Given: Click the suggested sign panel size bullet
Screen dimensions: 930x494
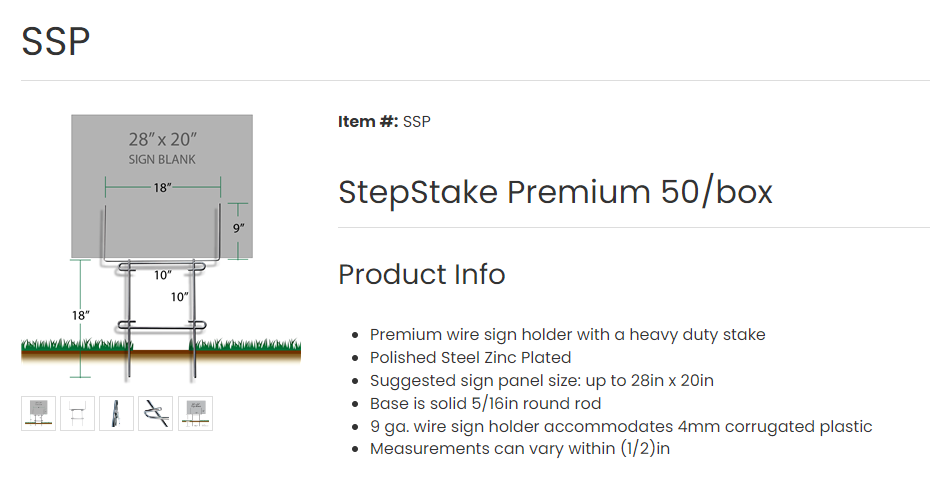Looking at the screenshot, I should tap(541, 381).
